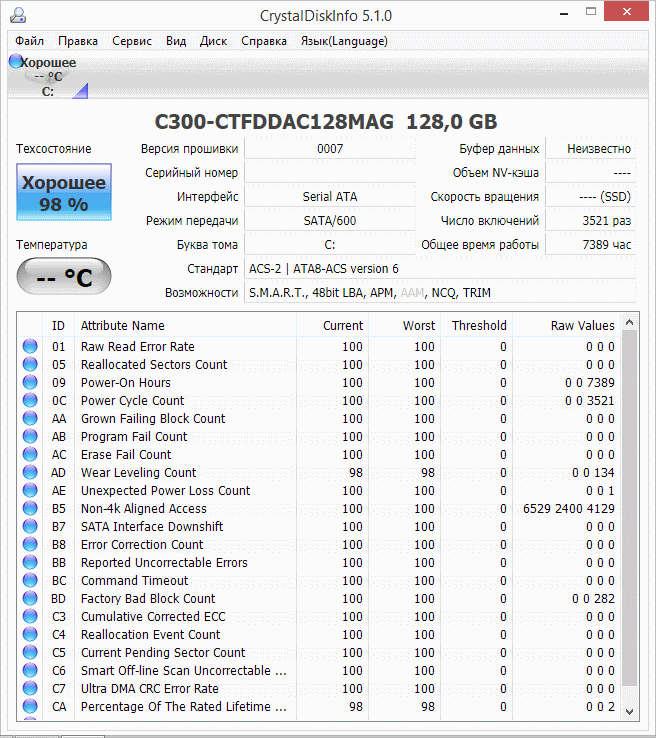
Task: Click the firmware version field 0007
Action: [x=330, y=149]
